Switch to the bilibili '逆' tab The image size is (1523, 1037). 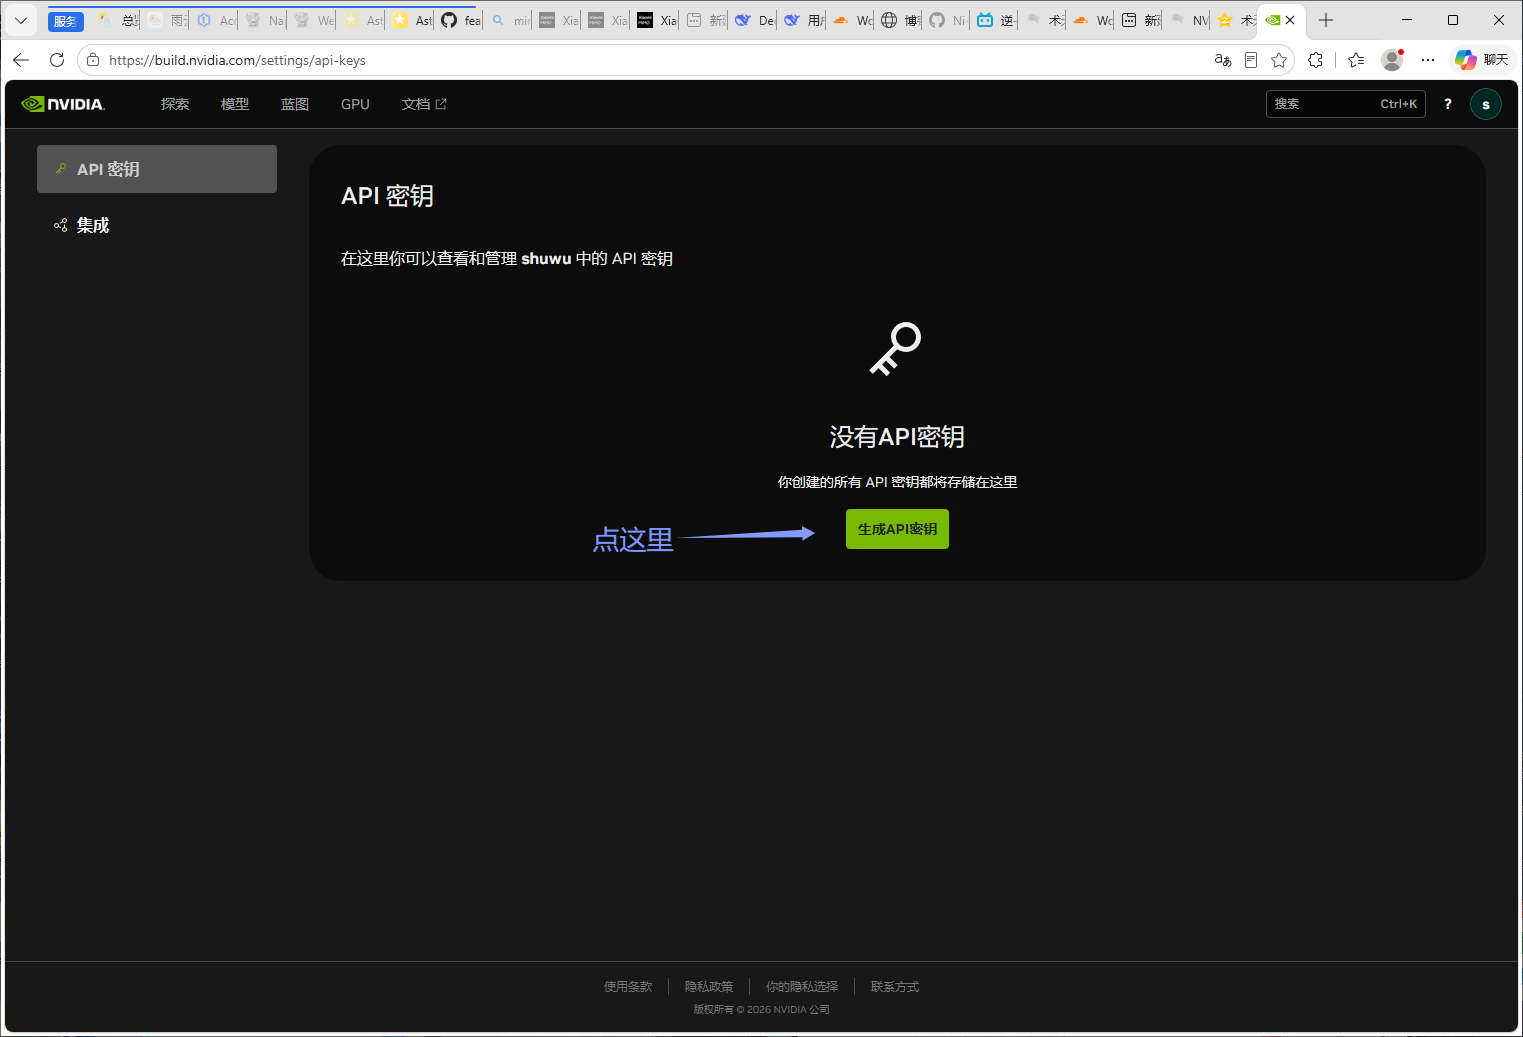coord(995,20)
